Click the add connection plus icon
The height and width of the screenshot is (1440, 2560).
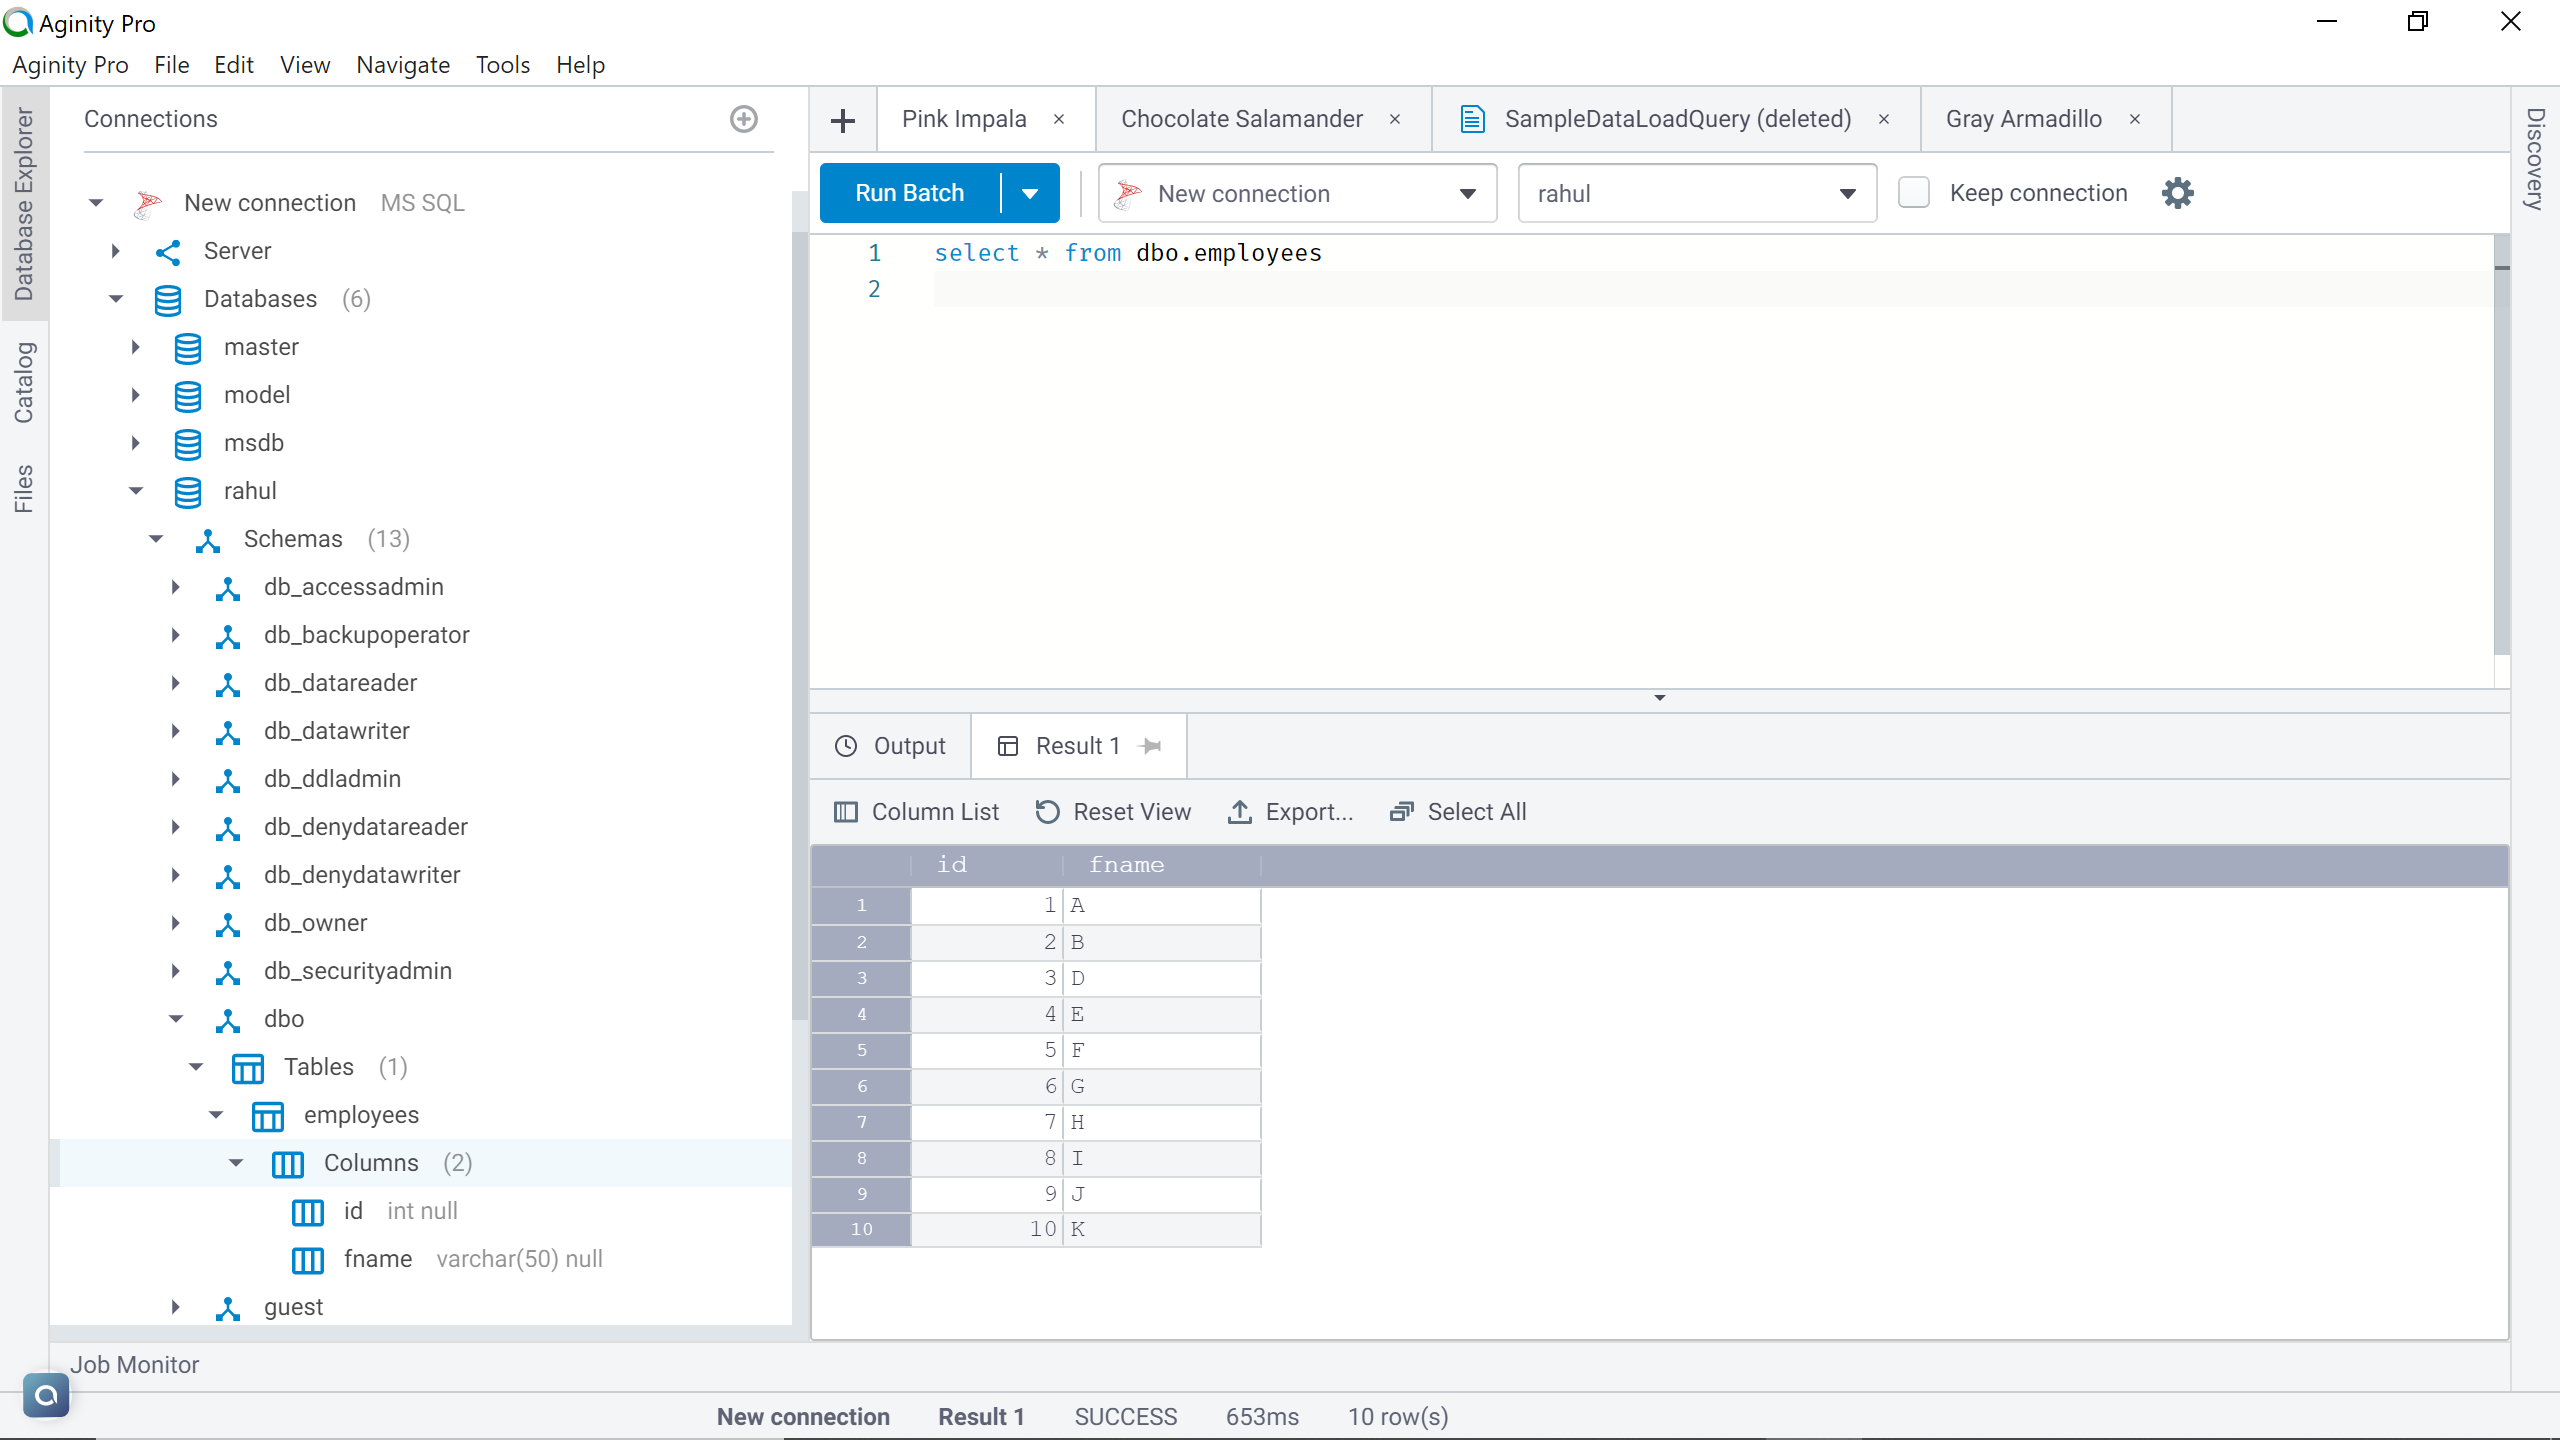tap(743, 119)
